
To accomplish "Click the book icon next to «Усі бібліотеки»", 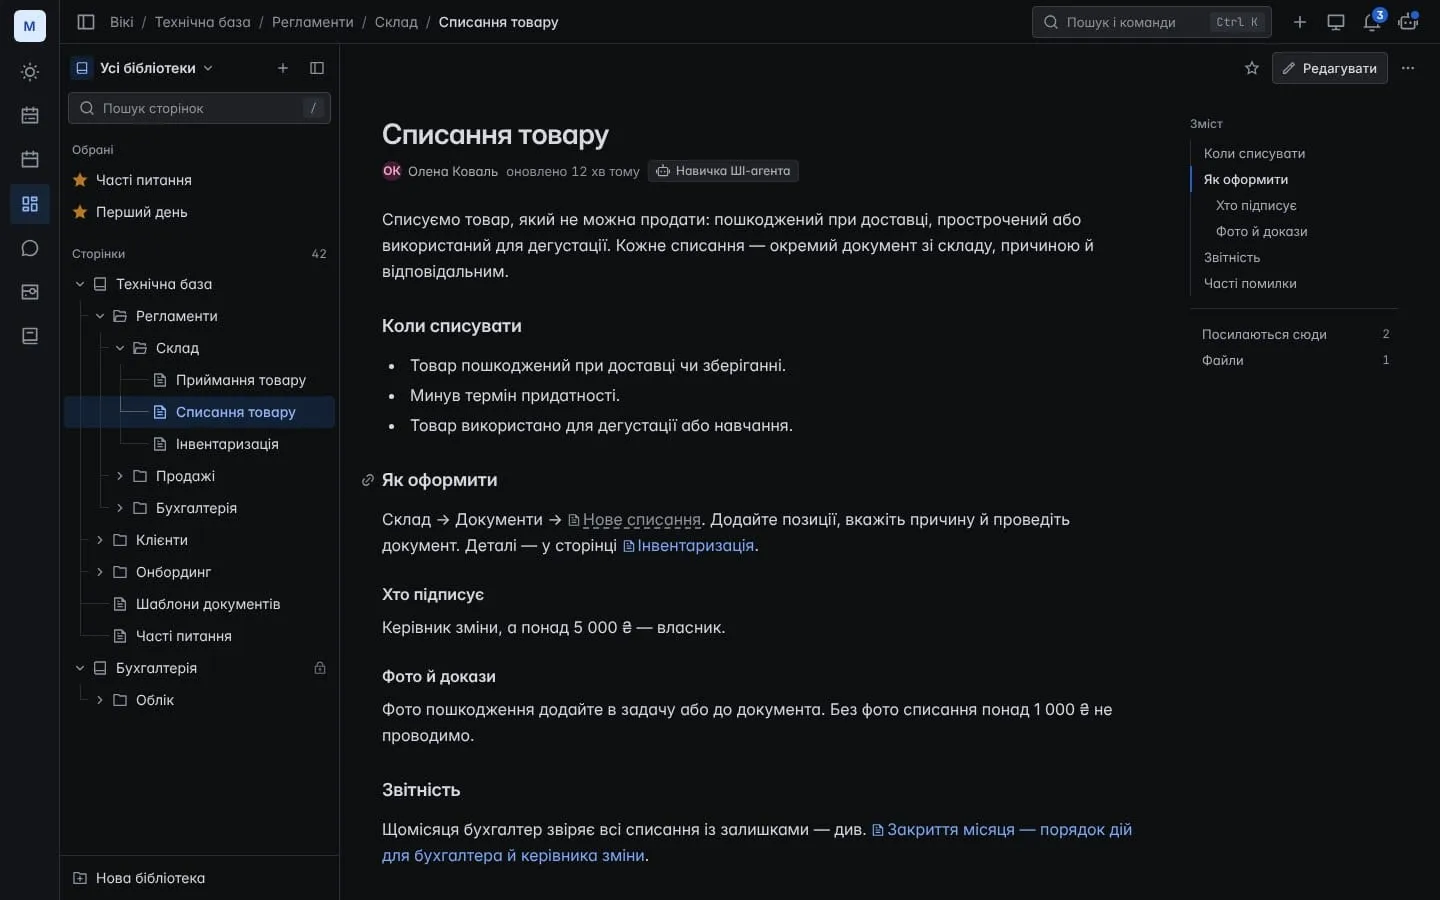I will click(x=82, y=68).
